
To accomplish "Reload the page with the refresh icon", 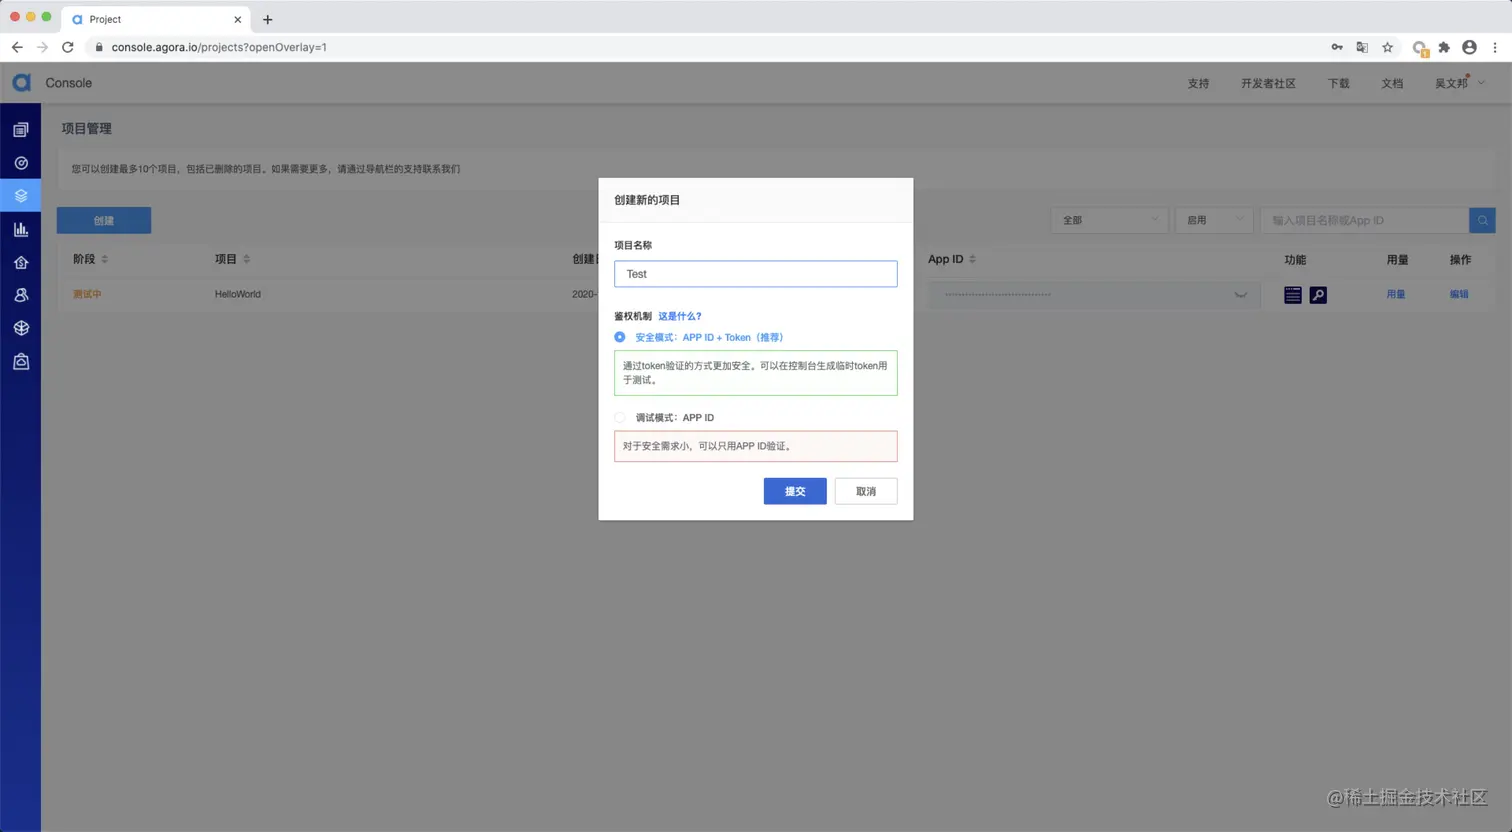I will coord(68,47).
